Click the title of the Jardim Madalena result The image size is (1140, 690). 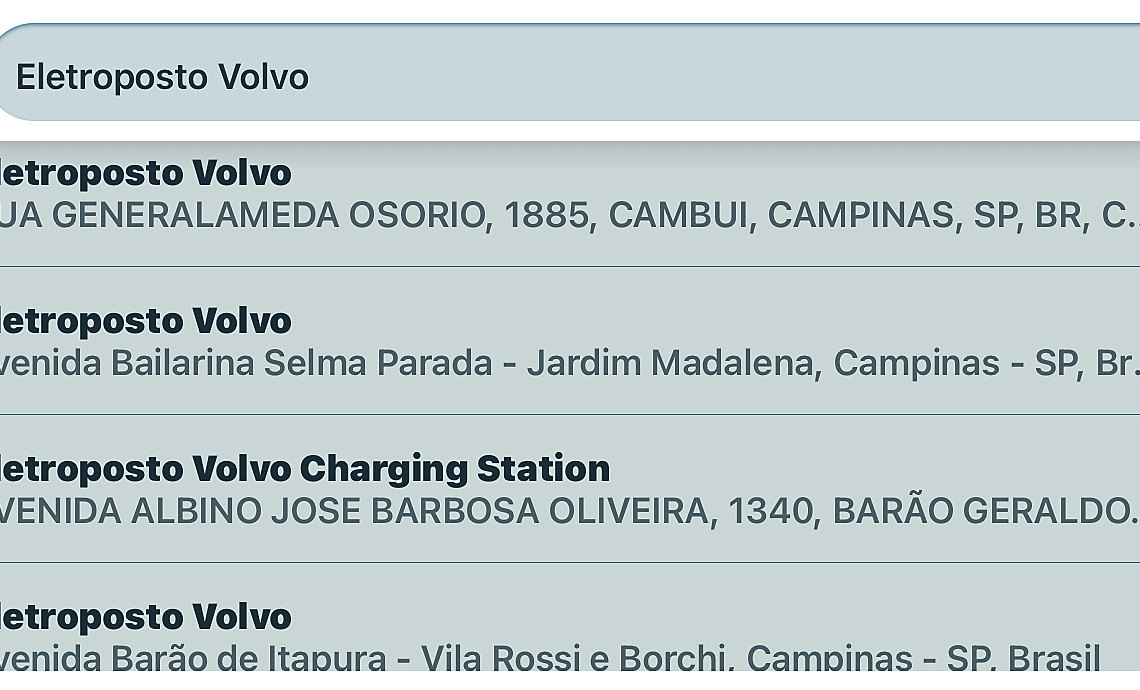click(145, 321)
